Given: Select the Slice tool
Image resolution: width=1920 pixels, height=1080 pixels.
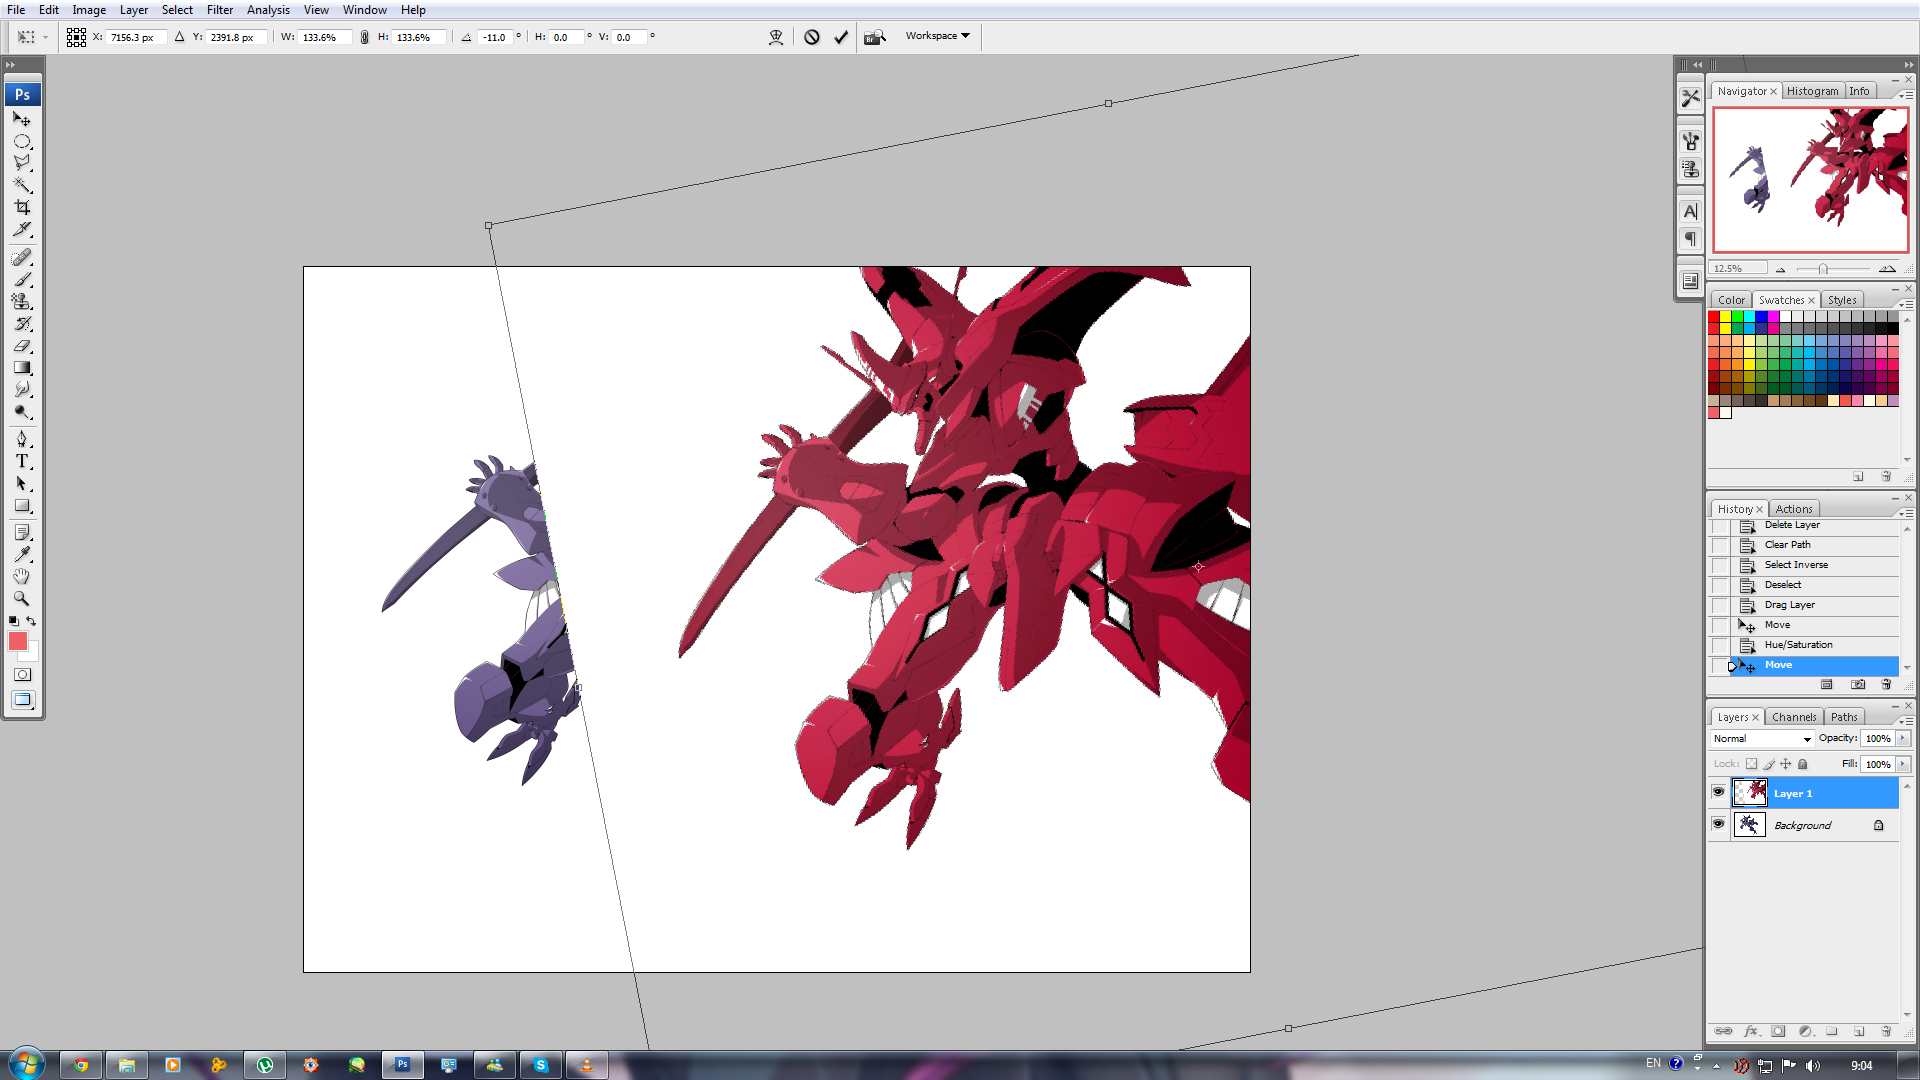Looking at the screenshot, I should pyautogui.click(x=21, y=229).
